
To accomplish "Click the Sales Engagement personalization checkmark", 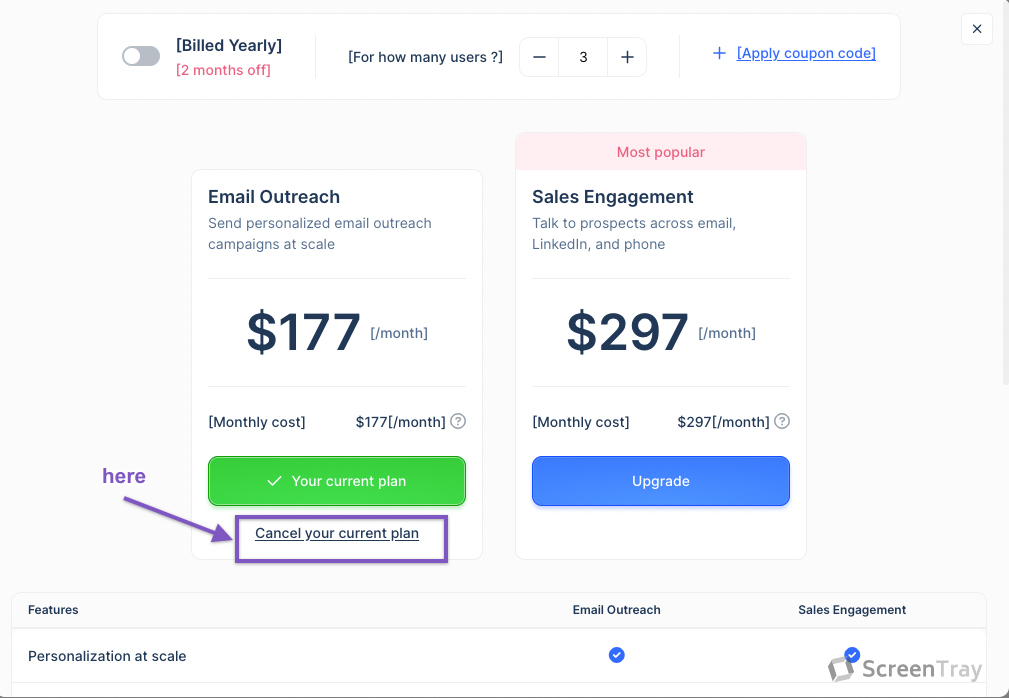I will click(x=852, y=655).
